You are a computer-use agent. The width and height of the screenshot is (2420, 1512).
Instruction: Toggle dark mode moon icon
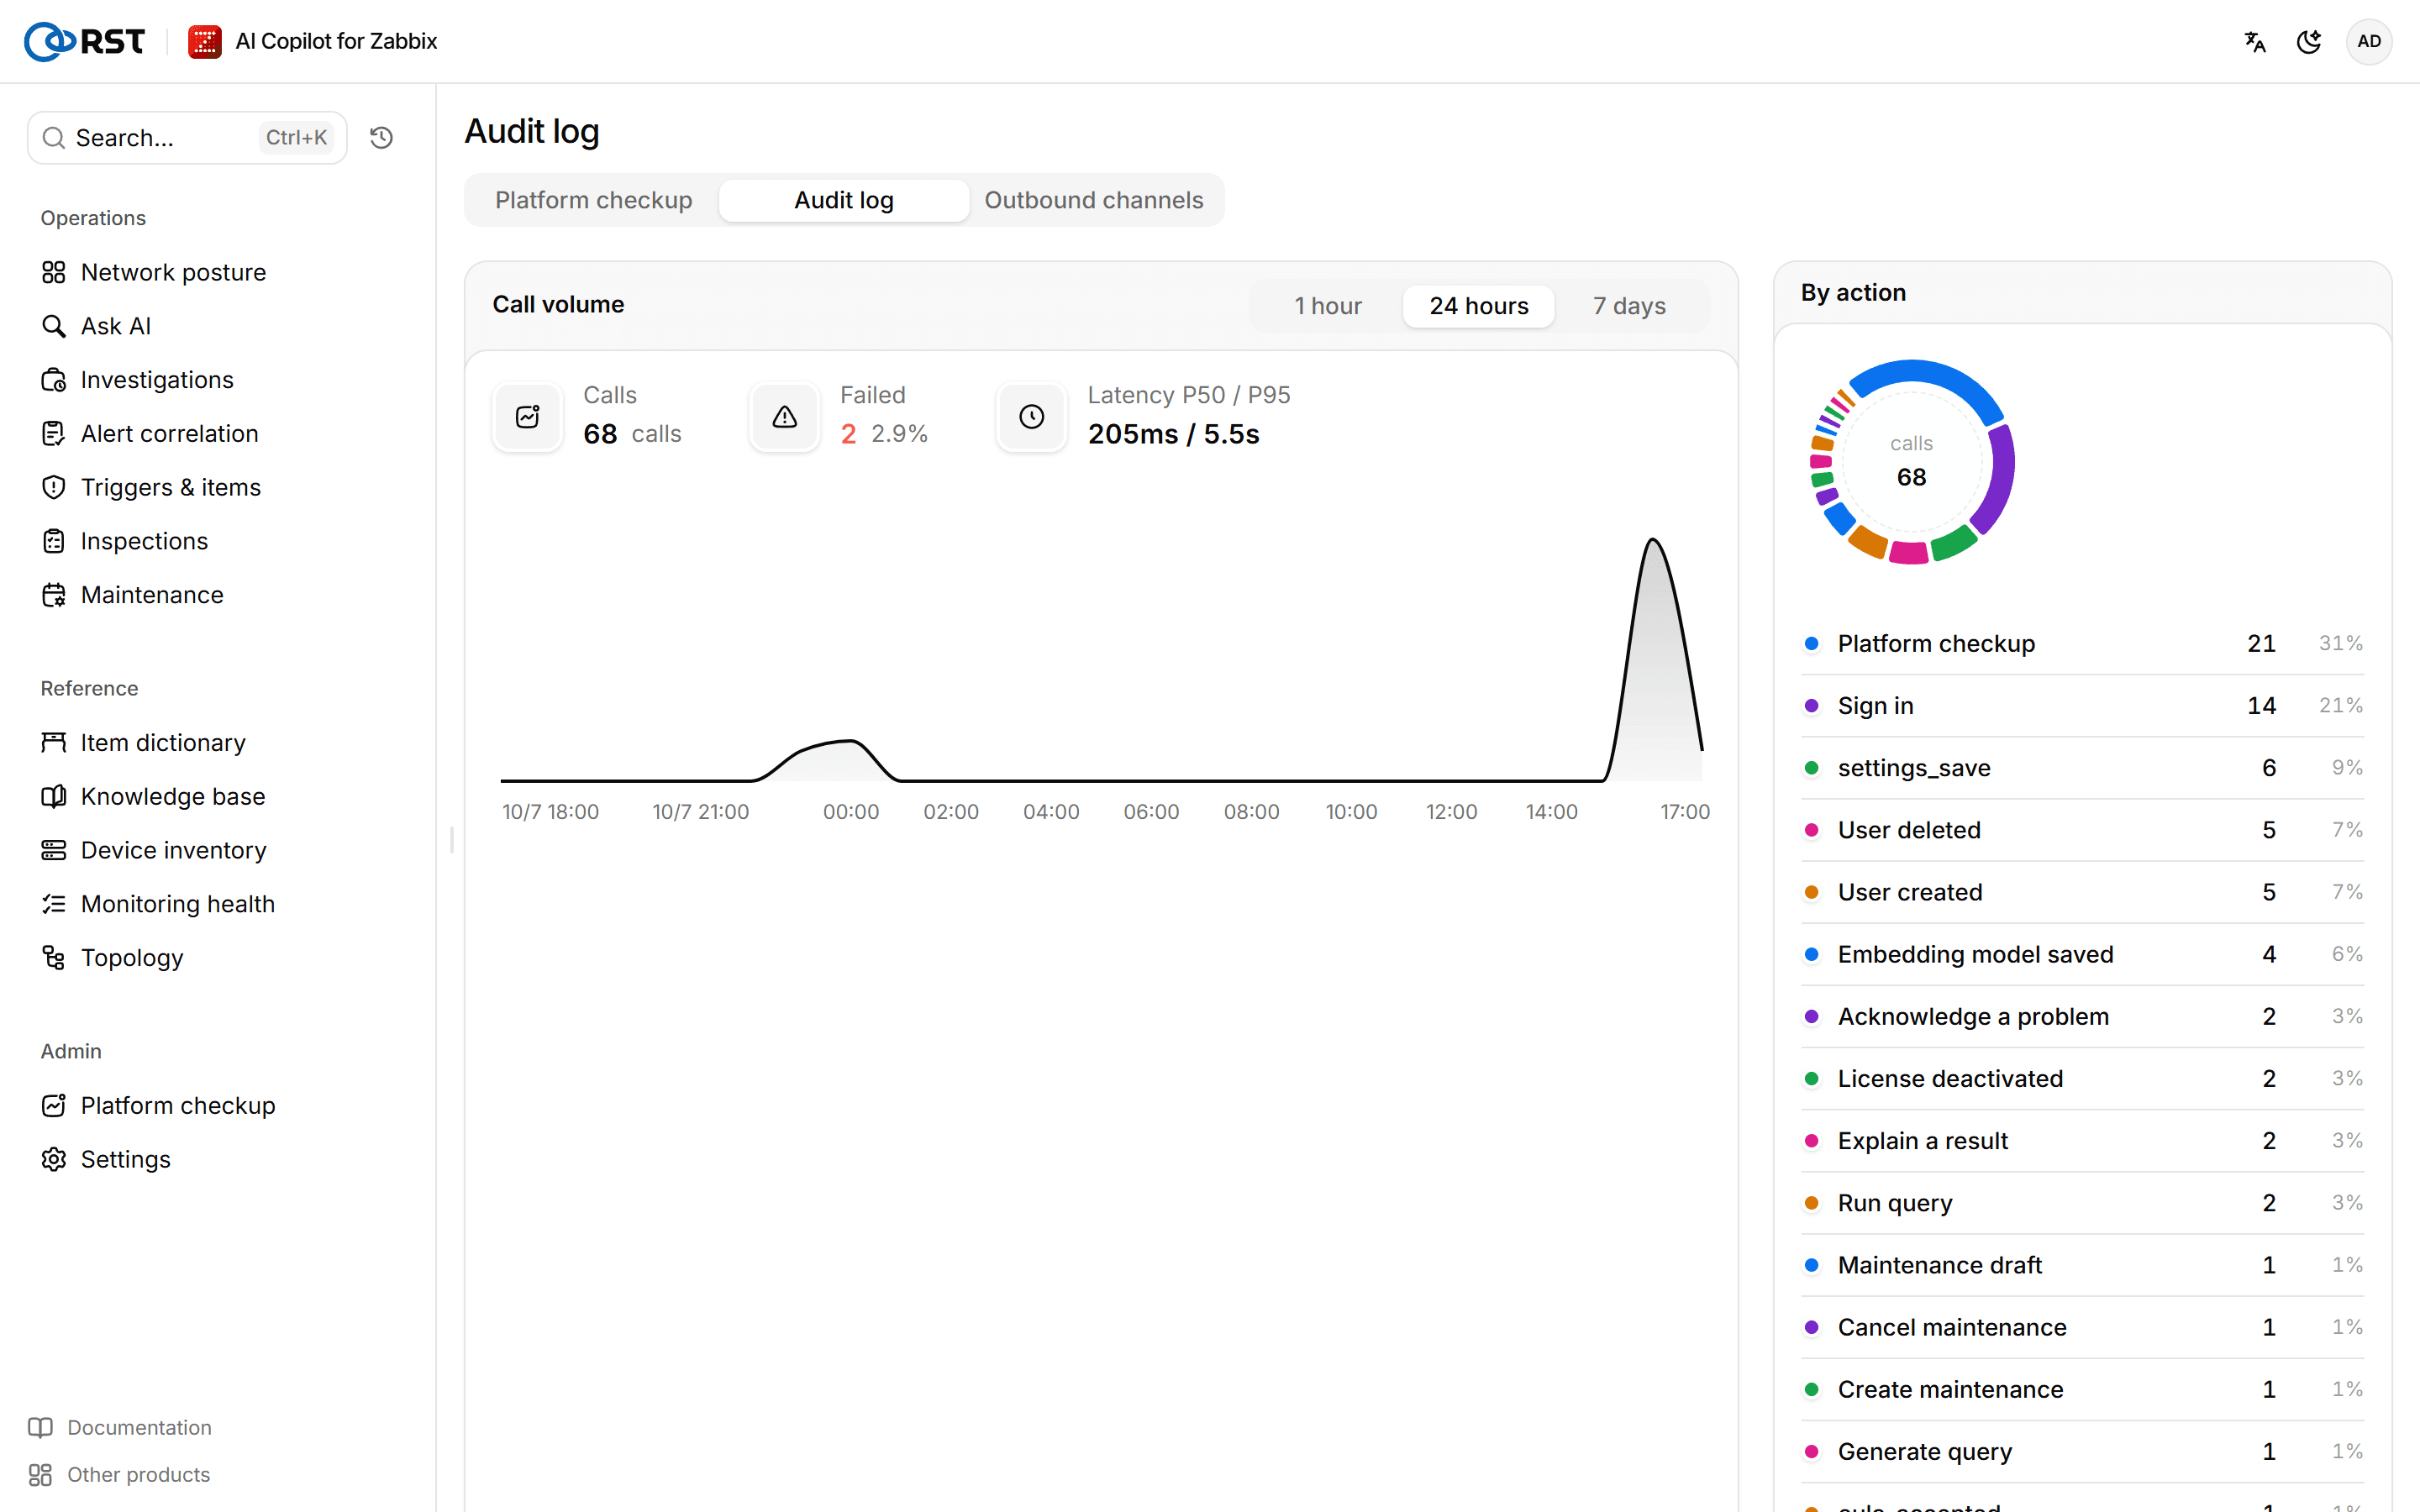(2309, 41)
